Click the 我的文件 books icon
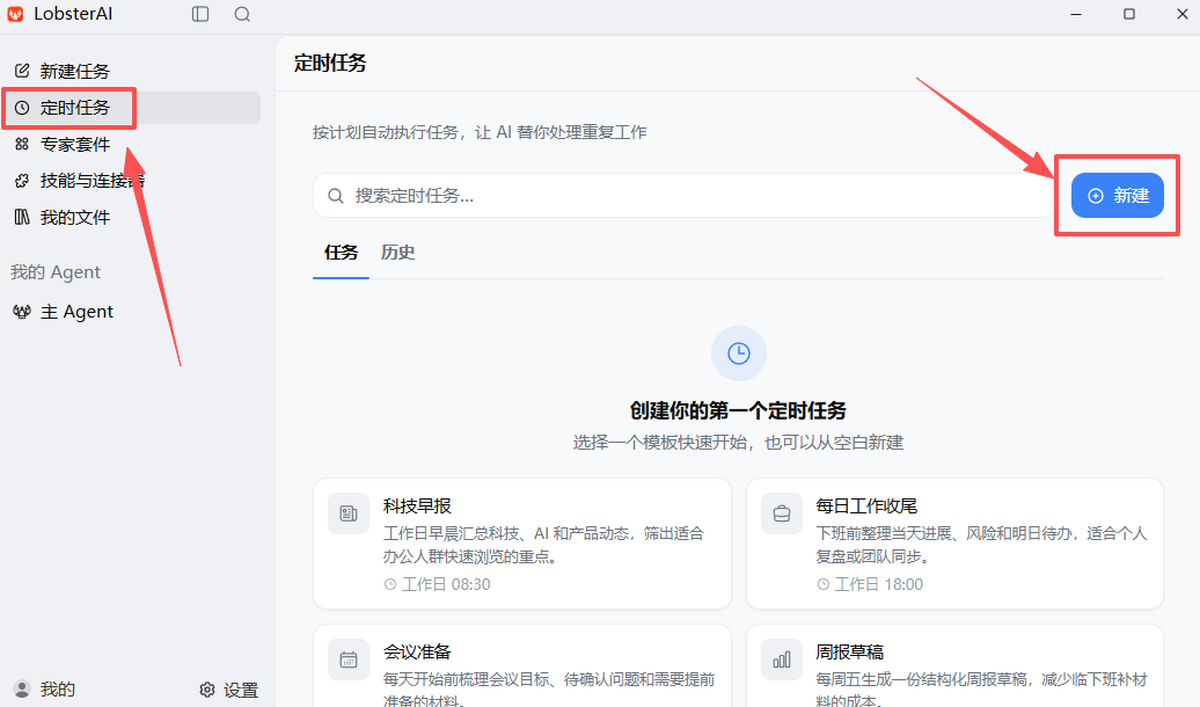The width and height of the screenshot is (1200, 707). (x=22, y=217)
